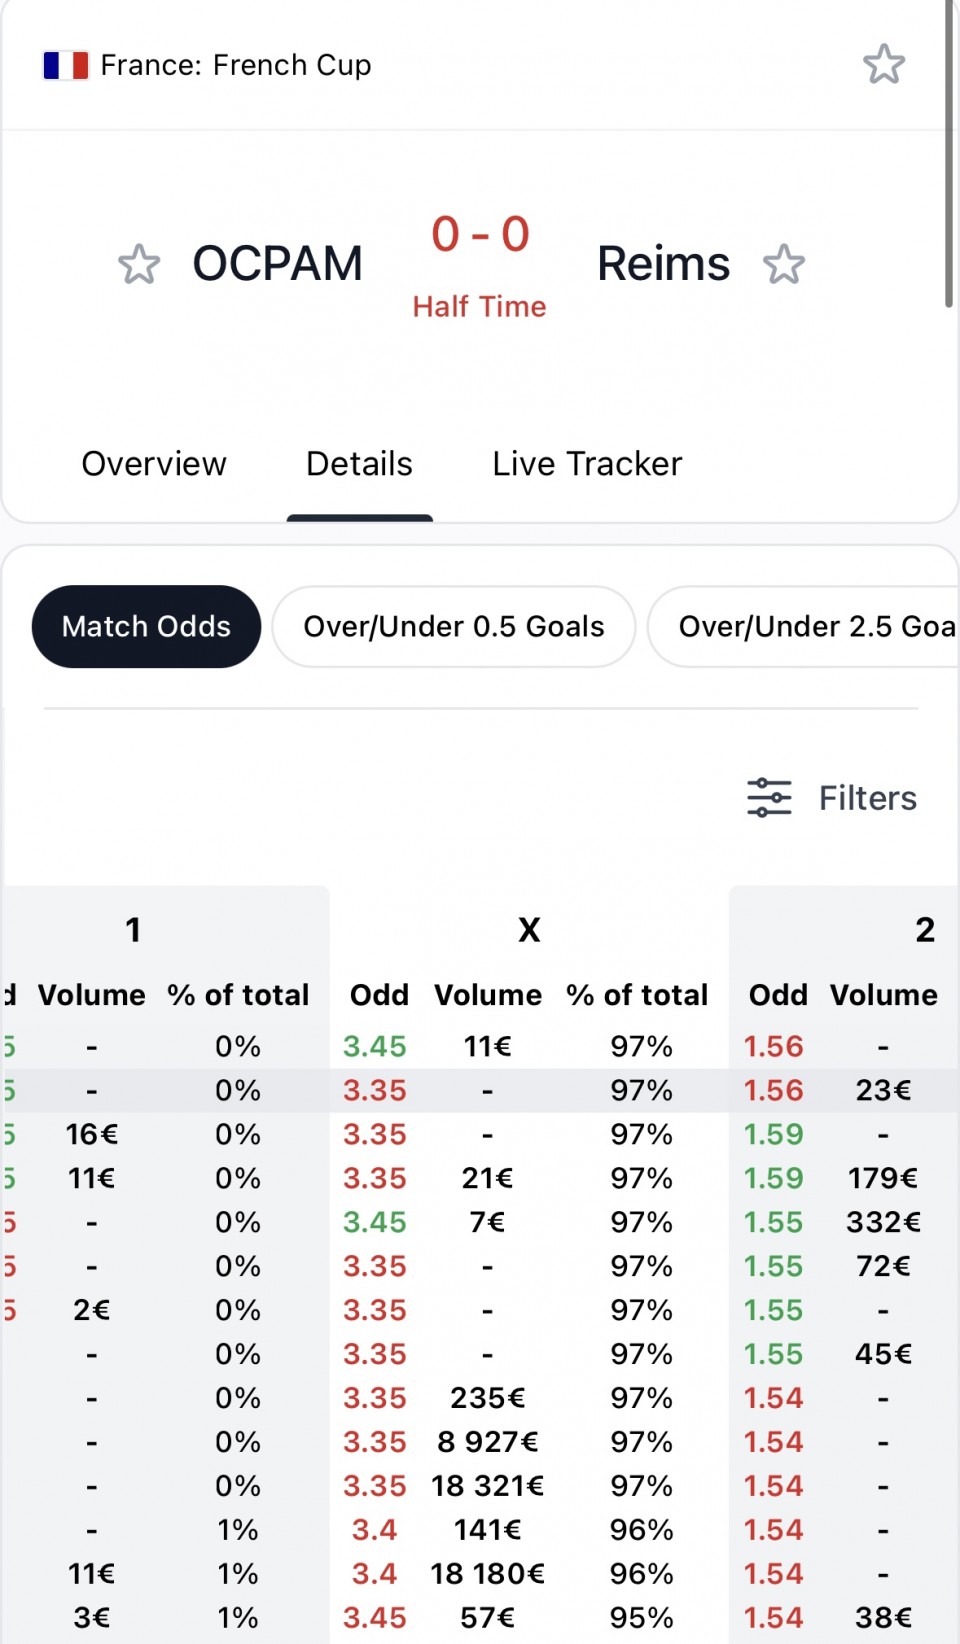The image size is (960, 1644).
Task: Select the 18 321€ volume cell
Action: click(x=487, y=1486)
